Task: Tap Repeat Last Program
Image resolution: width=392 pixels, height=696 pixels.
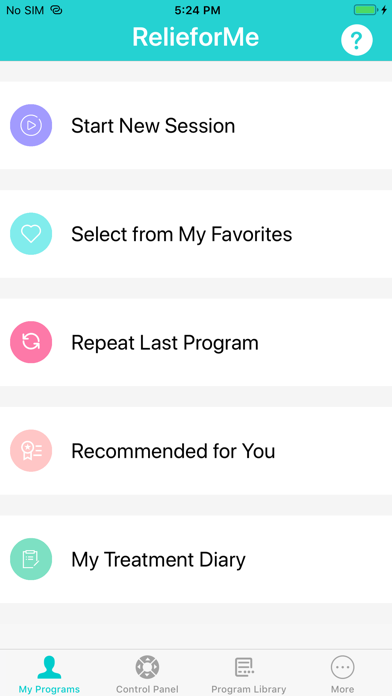Action: [x=196, y=342]
